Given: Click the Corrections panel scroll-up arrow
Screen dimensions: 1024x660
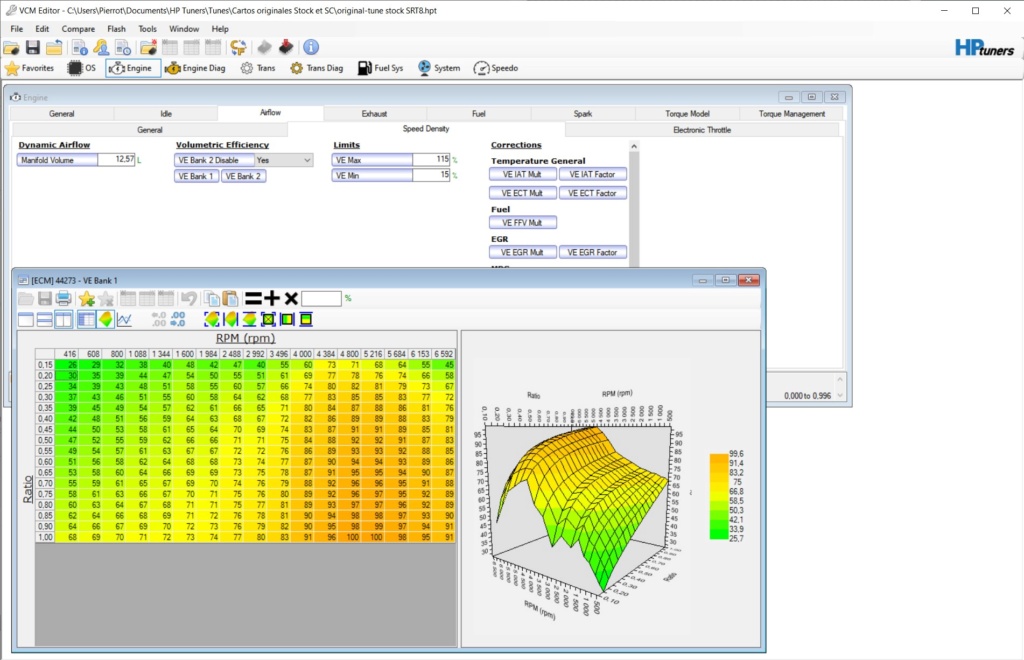Looking at the screenshot, I should (x=633, y=147).
